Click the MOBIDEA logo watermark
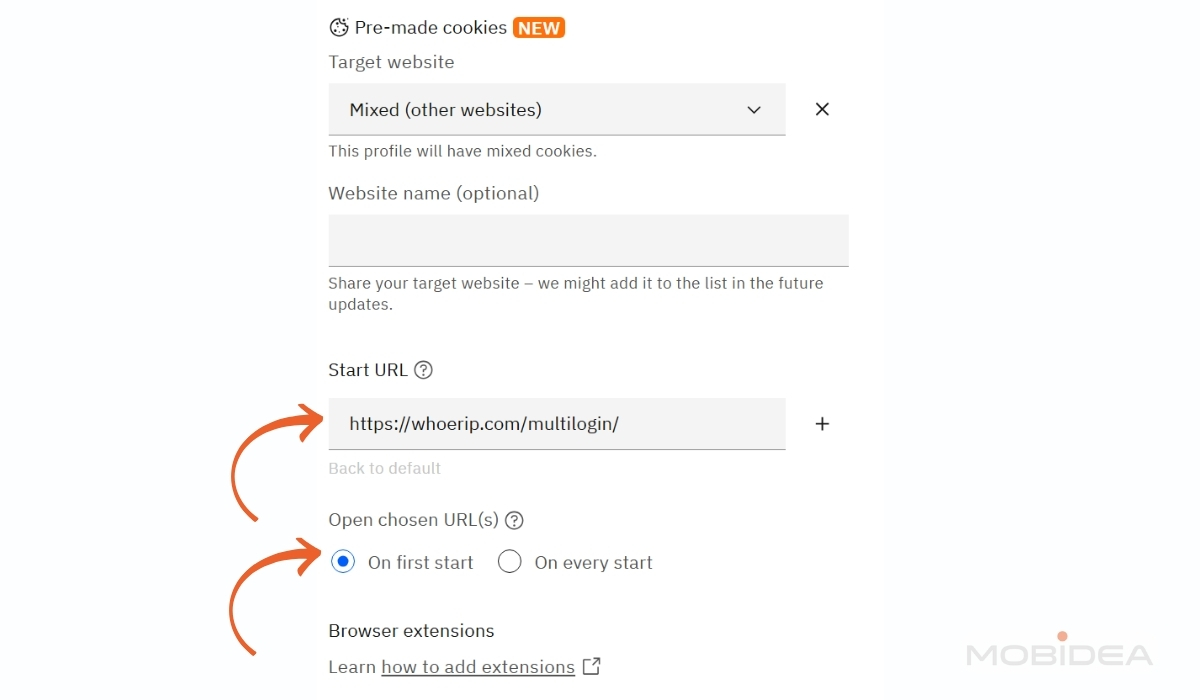 click(x=1059, y=654)
